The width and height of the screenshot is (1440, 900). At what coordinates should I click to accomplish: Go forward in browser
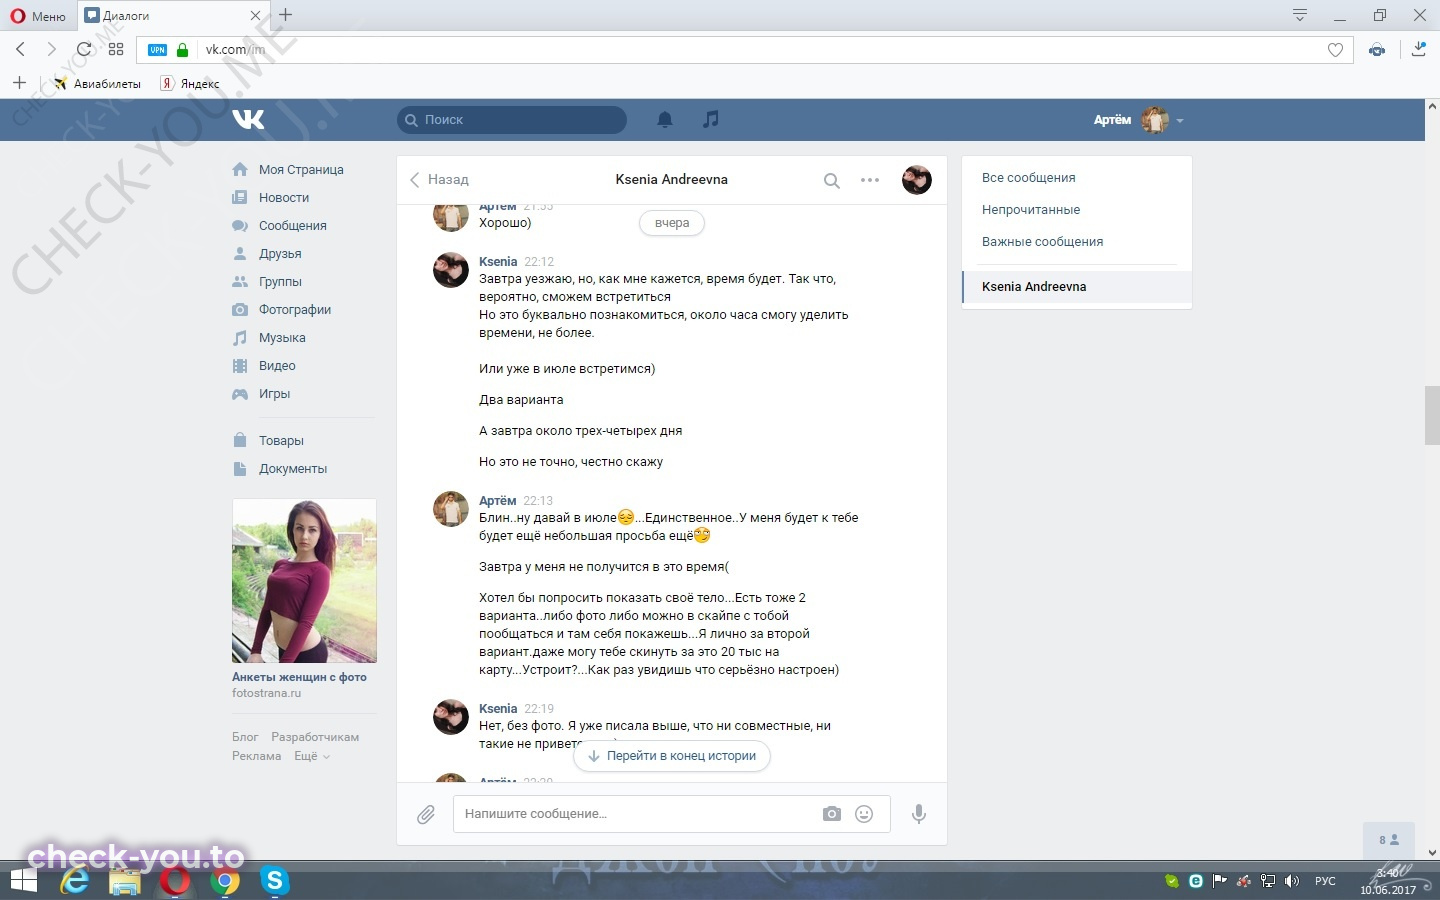(52, 49)
